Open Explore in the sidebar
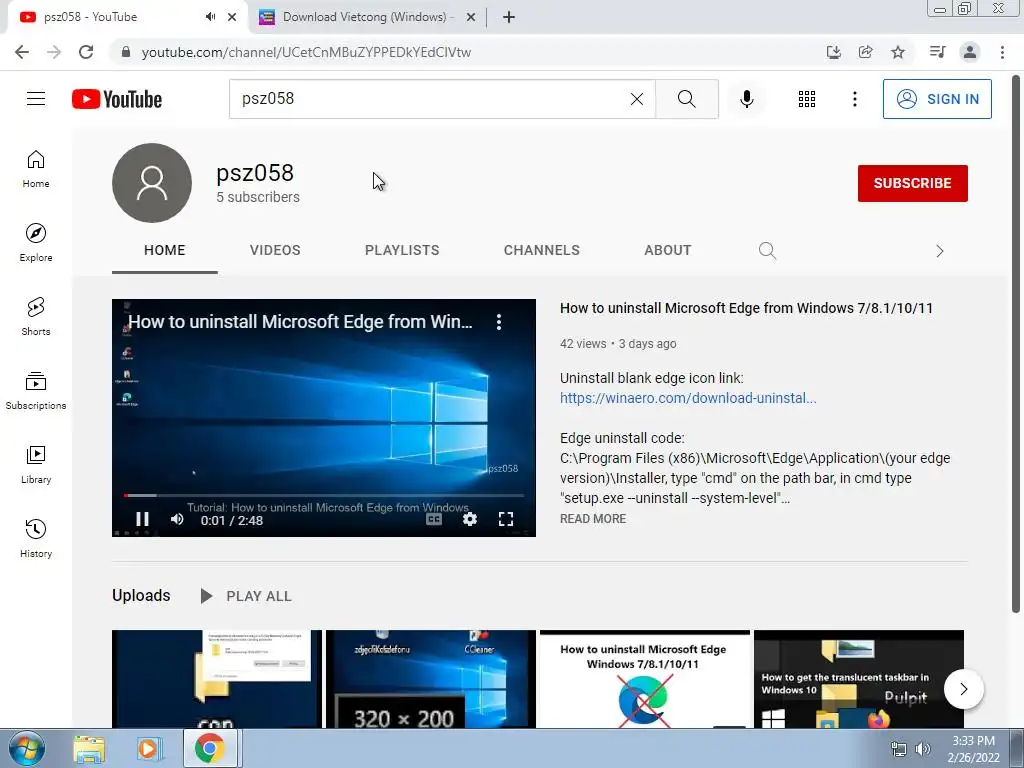This screenshot has width=1024, height=768. point(36,243)
